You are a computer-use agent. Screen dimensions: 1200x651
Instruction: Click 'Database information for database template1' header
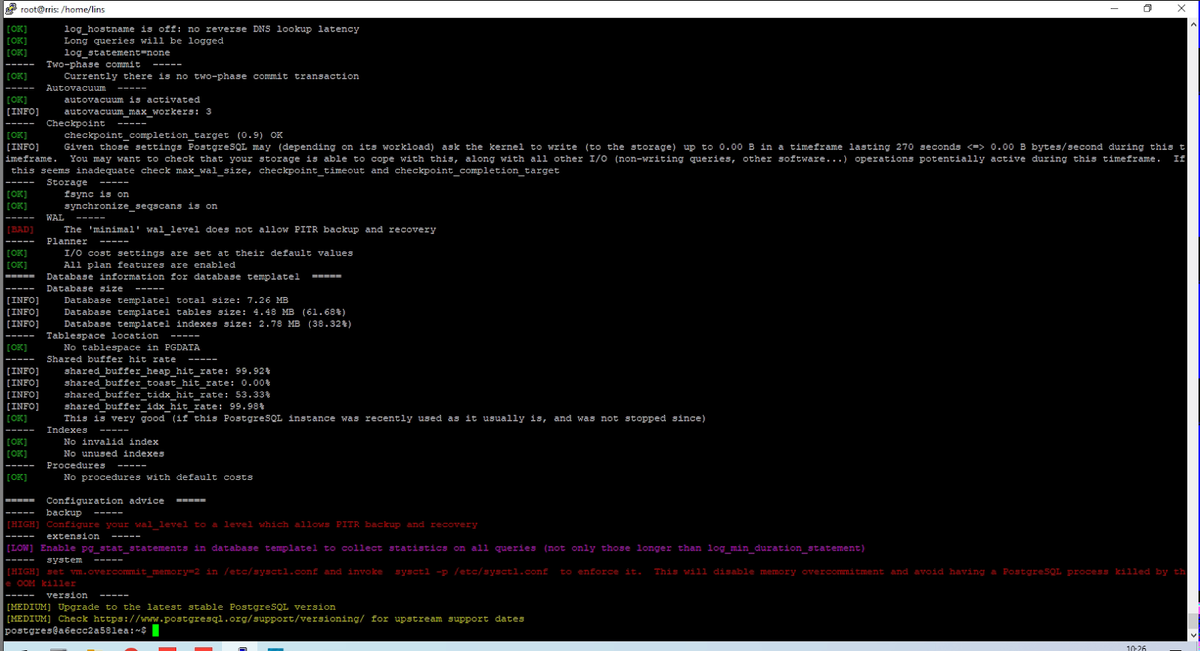coord(173,277)
